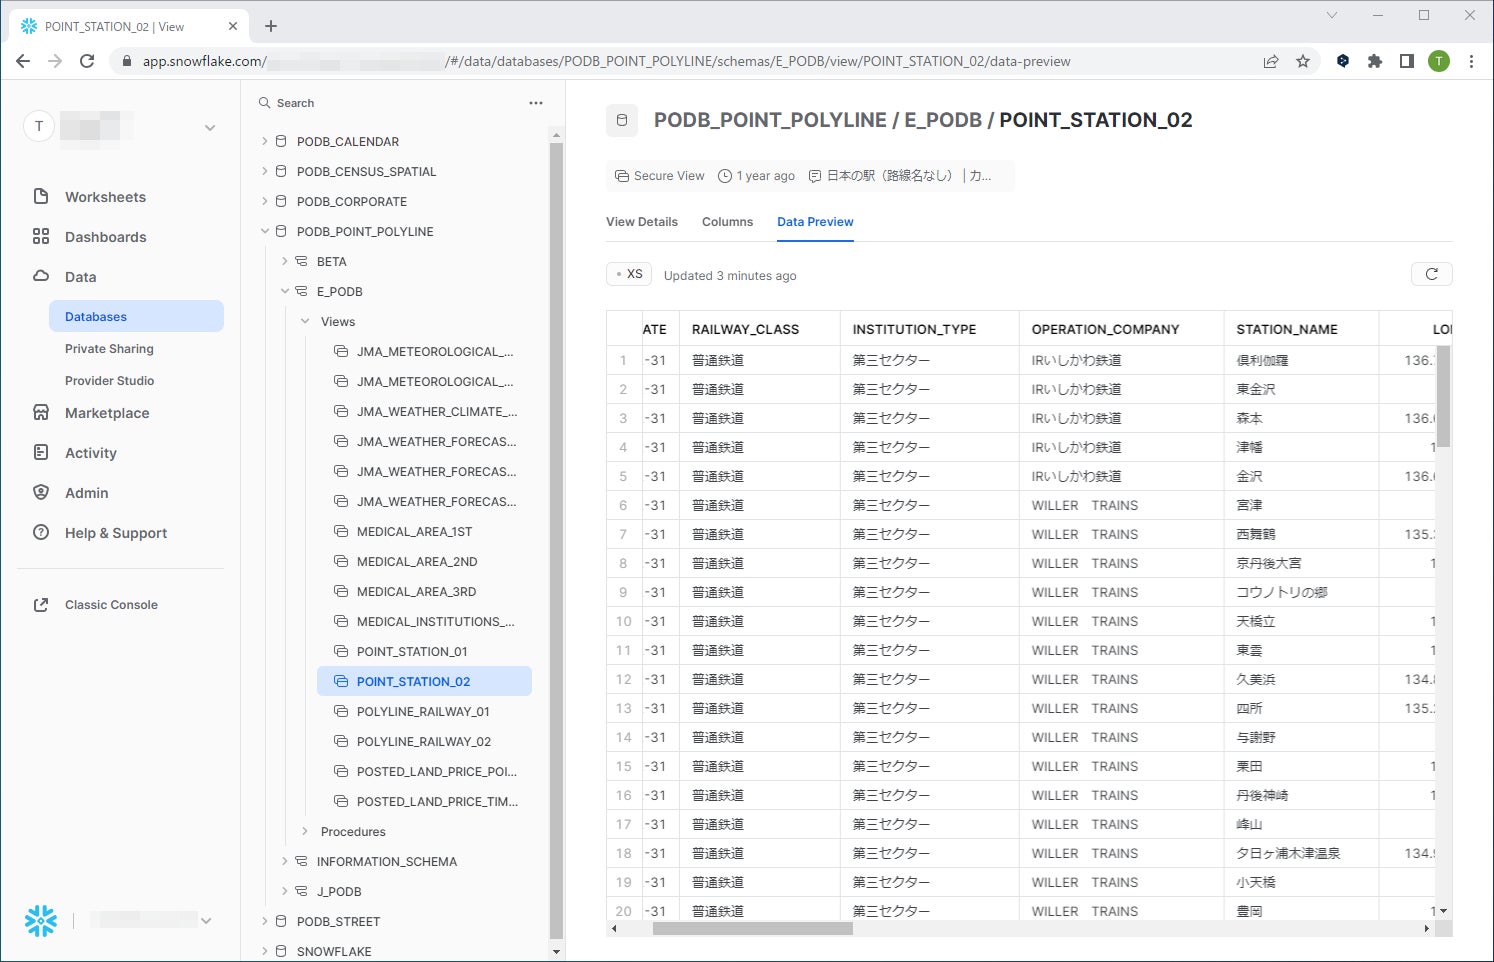Screen dimensions: 1494x962
Task: Toggle the browser side panel
Action: [x=1407, y=61]
